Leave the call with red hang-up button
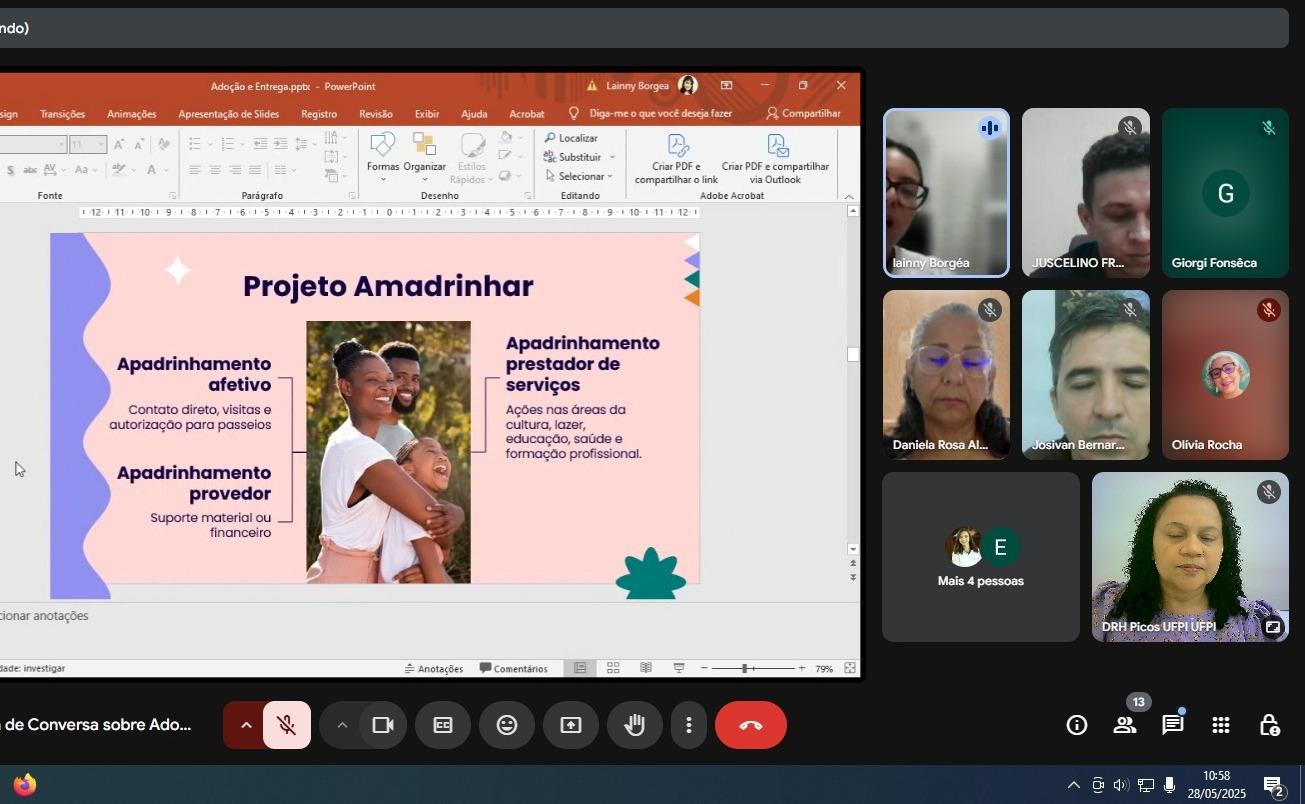Screen dimensions: 1305x804 coord(750,725)
